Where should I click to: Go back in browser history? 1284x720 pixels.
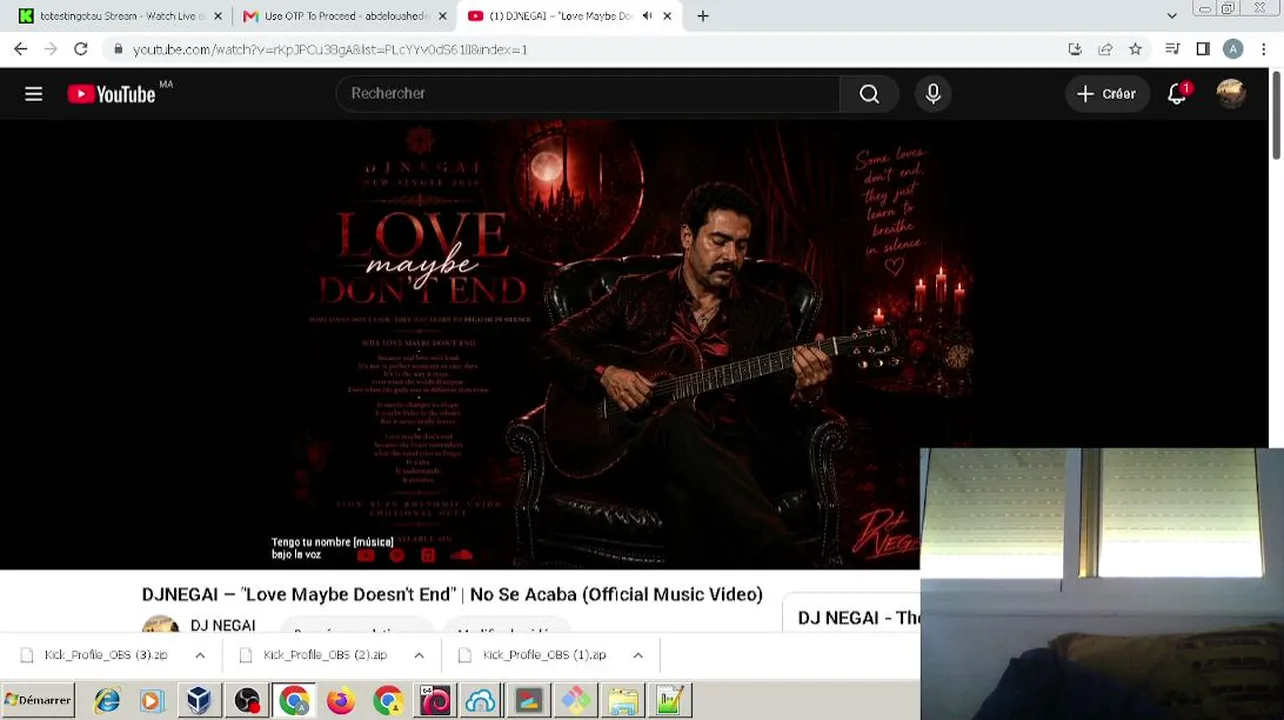point(21,49)
